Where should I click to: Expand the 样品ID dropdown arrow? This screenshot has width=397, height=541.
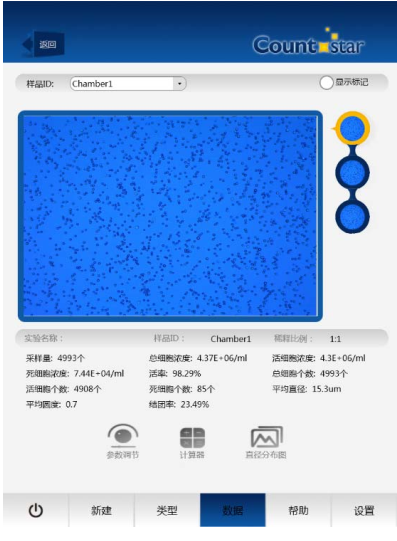point(179,83)
